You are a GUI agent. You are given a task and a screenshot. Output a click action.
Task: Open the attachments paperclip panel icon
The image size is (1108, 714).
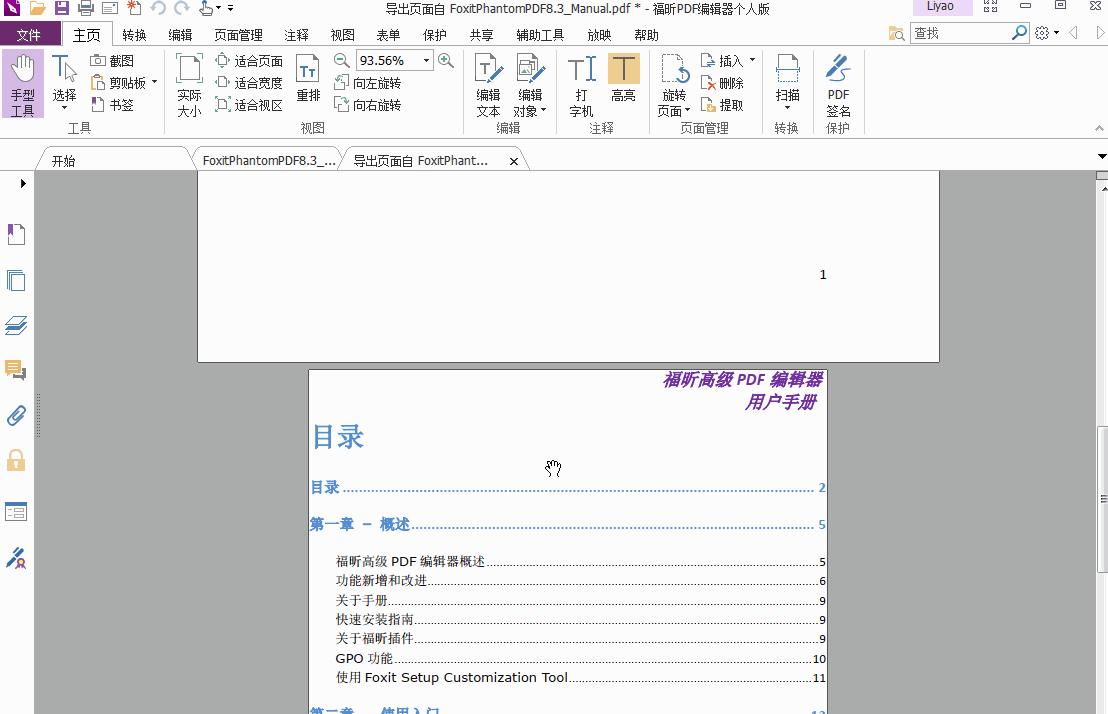tap(16, 418)
